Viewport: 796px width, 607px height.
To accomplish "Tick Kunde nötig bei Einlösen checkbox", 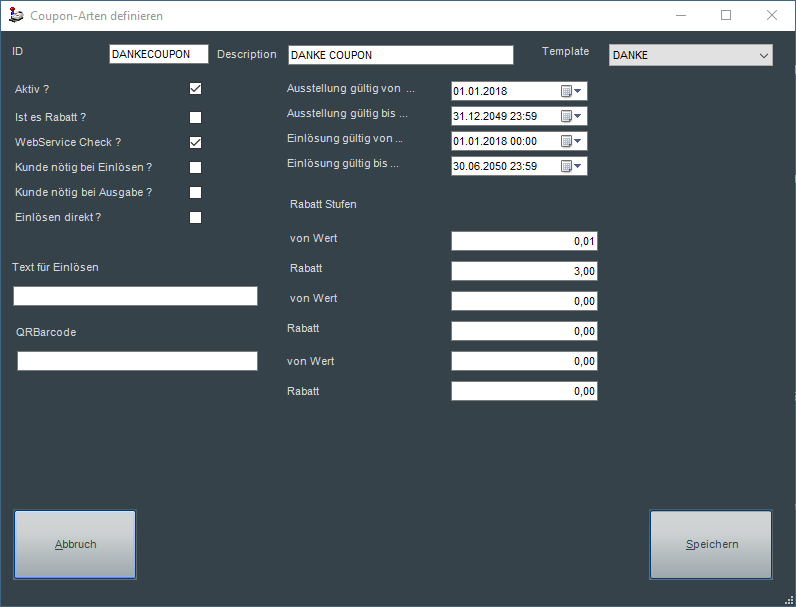I will tap(196, 167).
